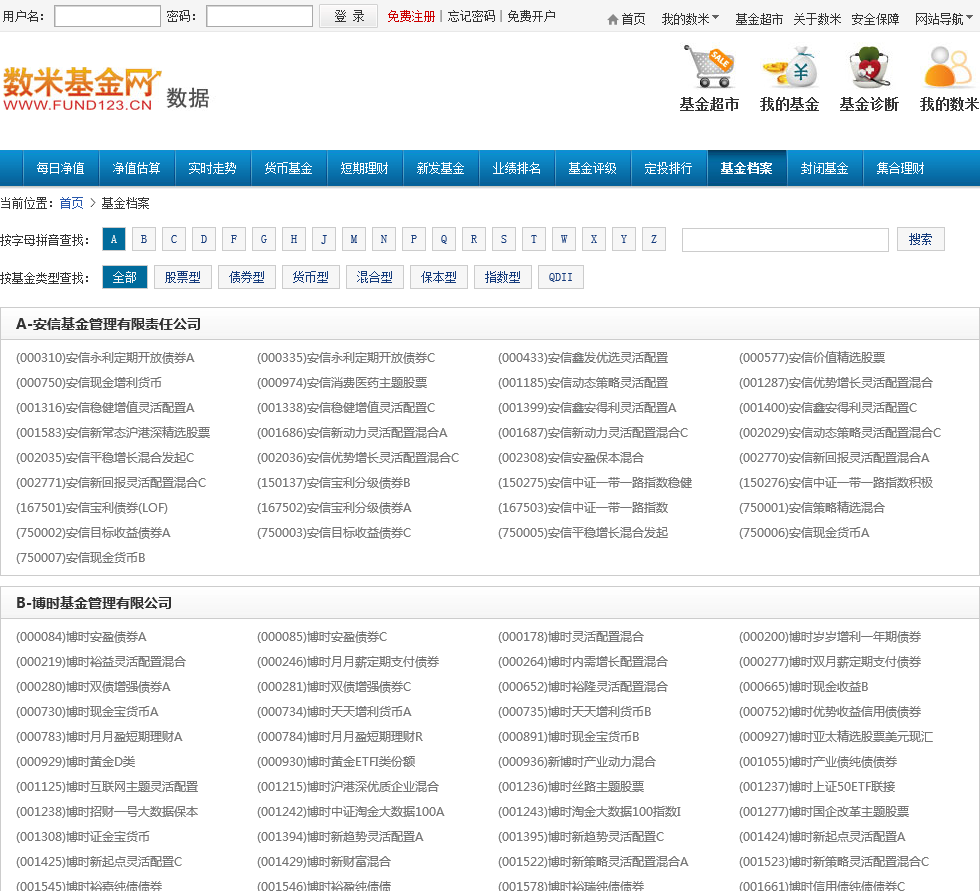Image resolution: width=980 pixels, height=891 pixels.
Task: Filter fund type by 货币型
Action: tap(311, 277)
